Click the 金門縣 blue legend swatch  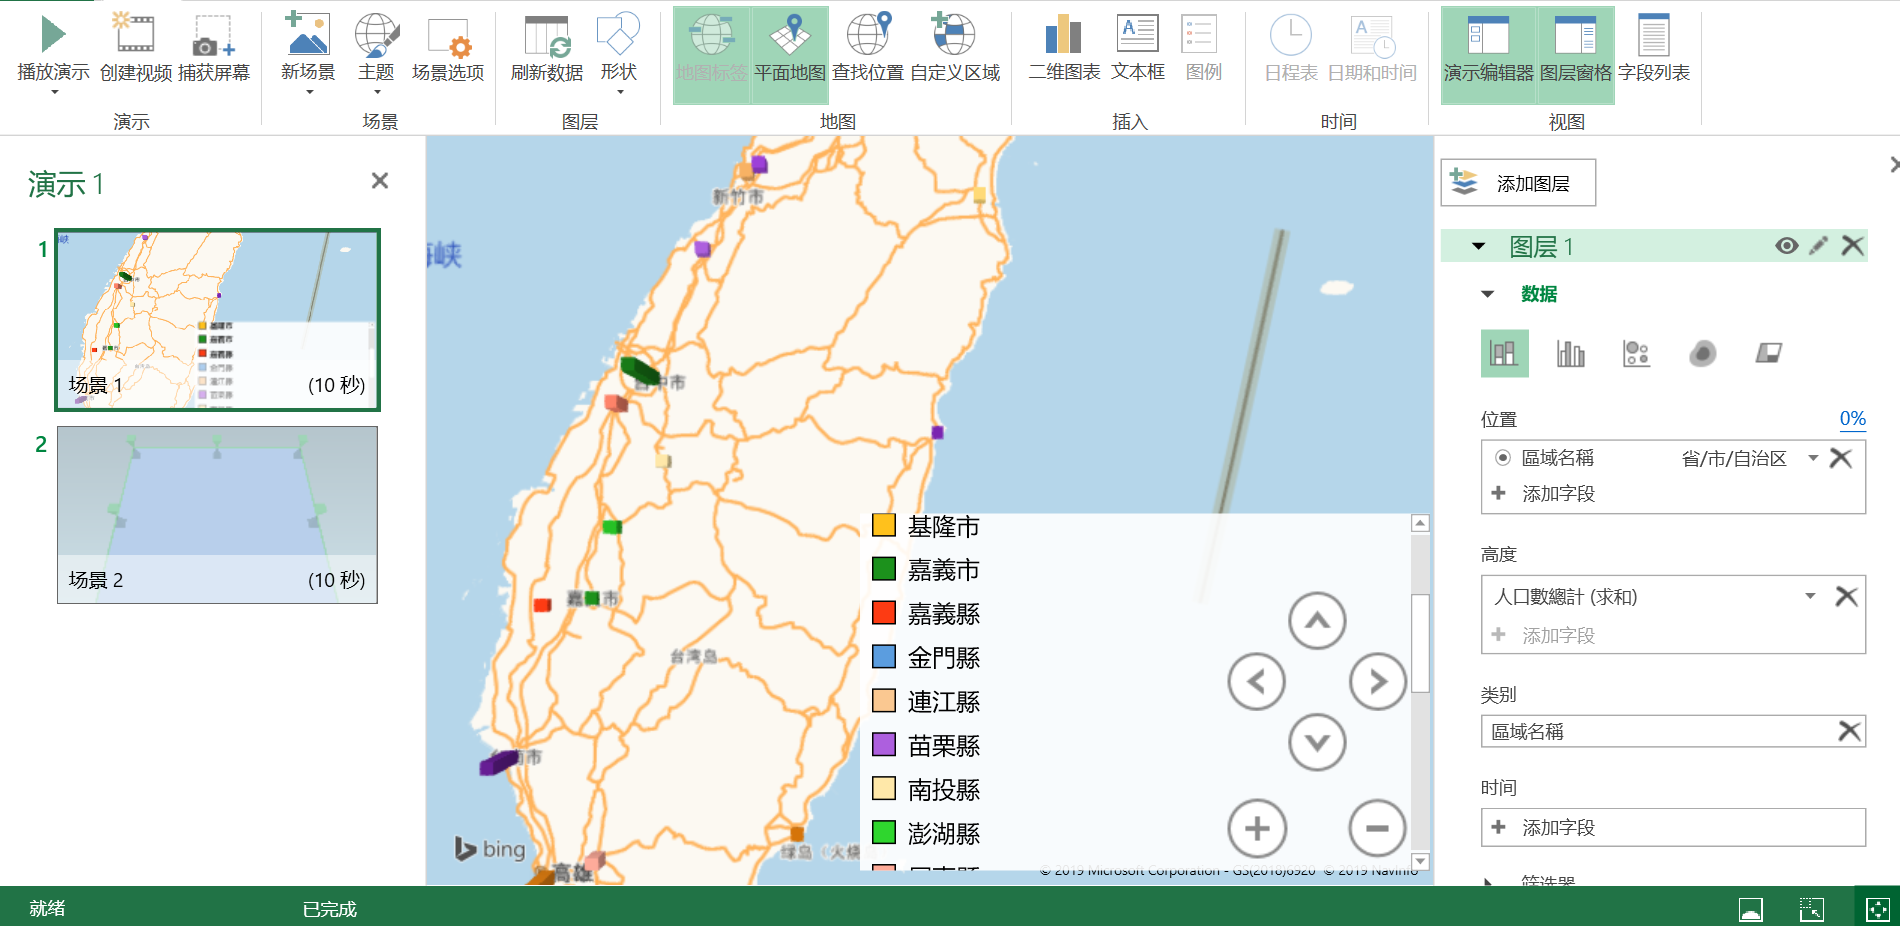click(884, 657)
